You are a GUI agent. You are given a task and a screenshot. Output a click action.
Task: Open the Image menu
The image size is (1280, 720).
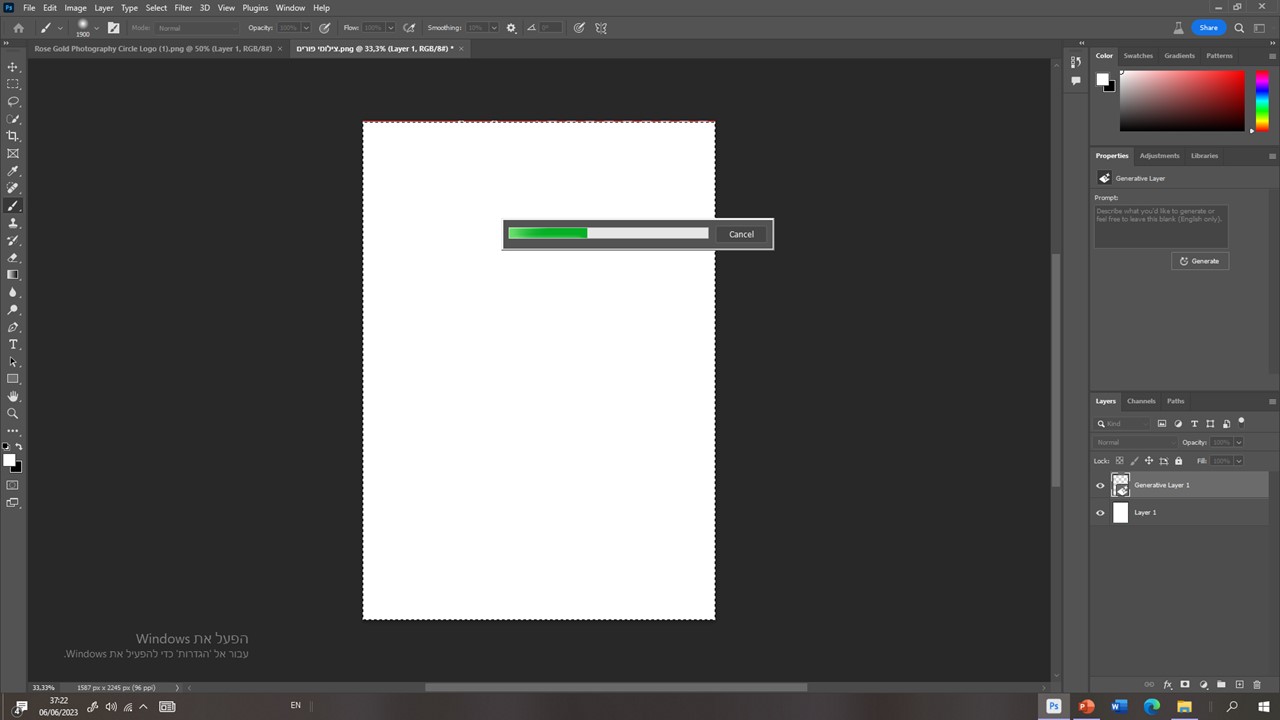(75, 7)
